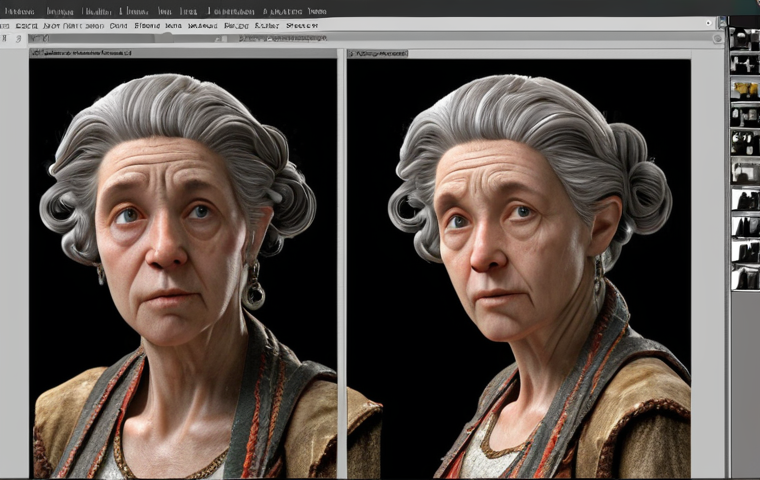
Task: Select the yellow thumbnail in the right strip
Action: tap(745, 89)
